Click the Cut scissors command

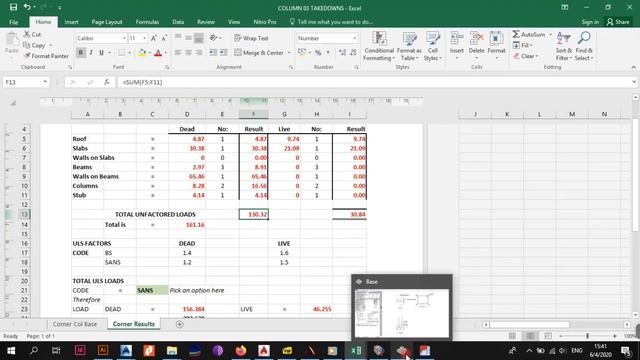32,35
